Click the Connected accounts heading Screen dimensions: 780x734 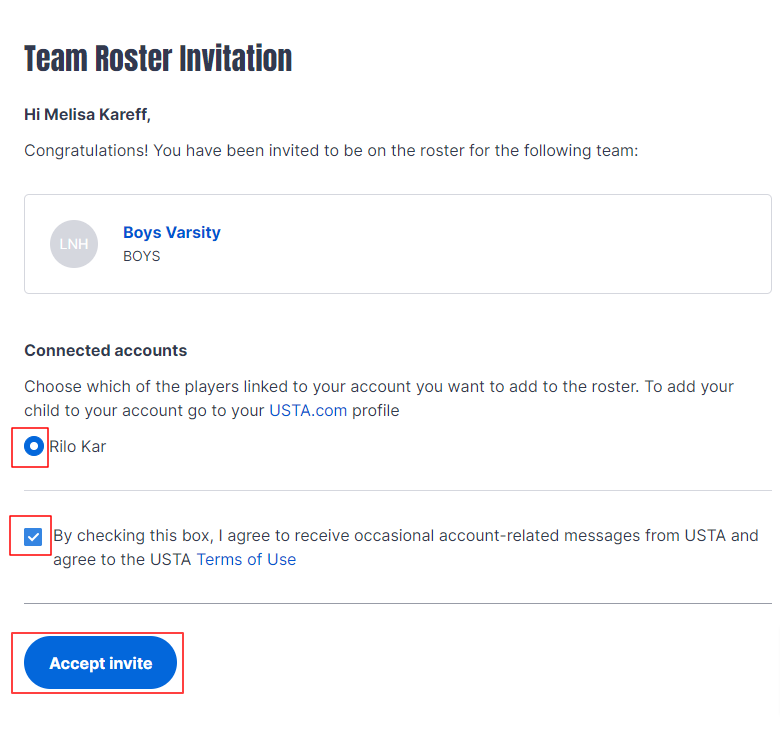click(105, 350)
